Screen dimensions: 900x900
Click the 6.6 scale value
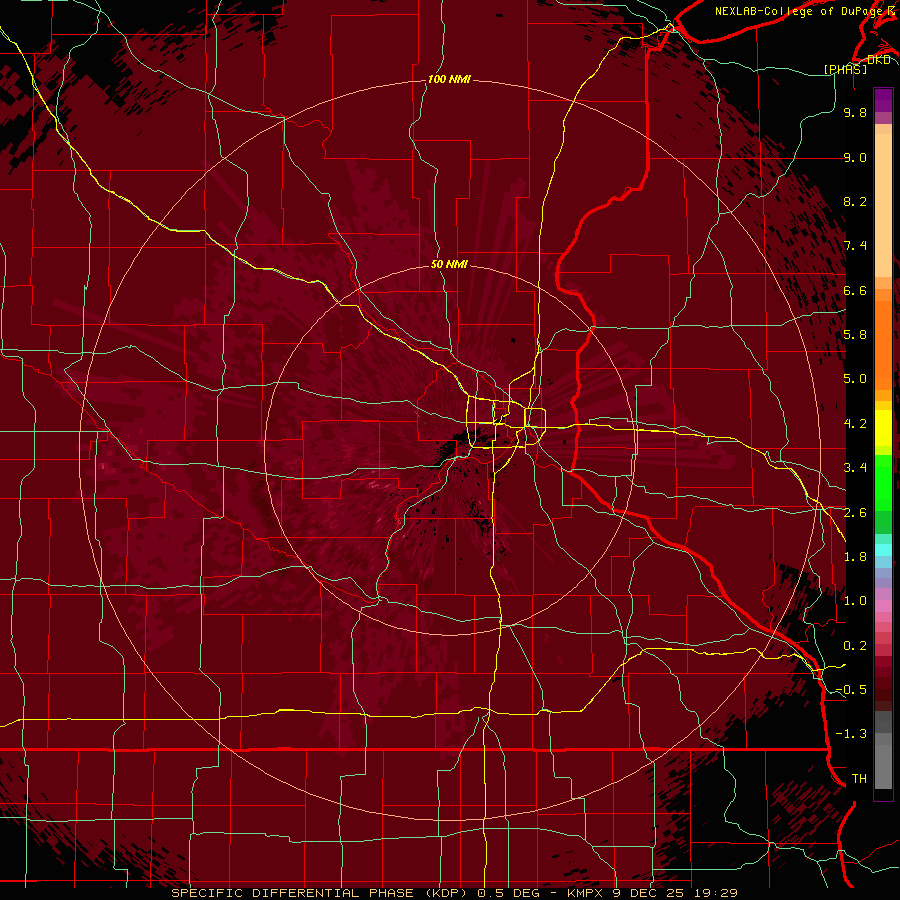[x=855, y=290]
